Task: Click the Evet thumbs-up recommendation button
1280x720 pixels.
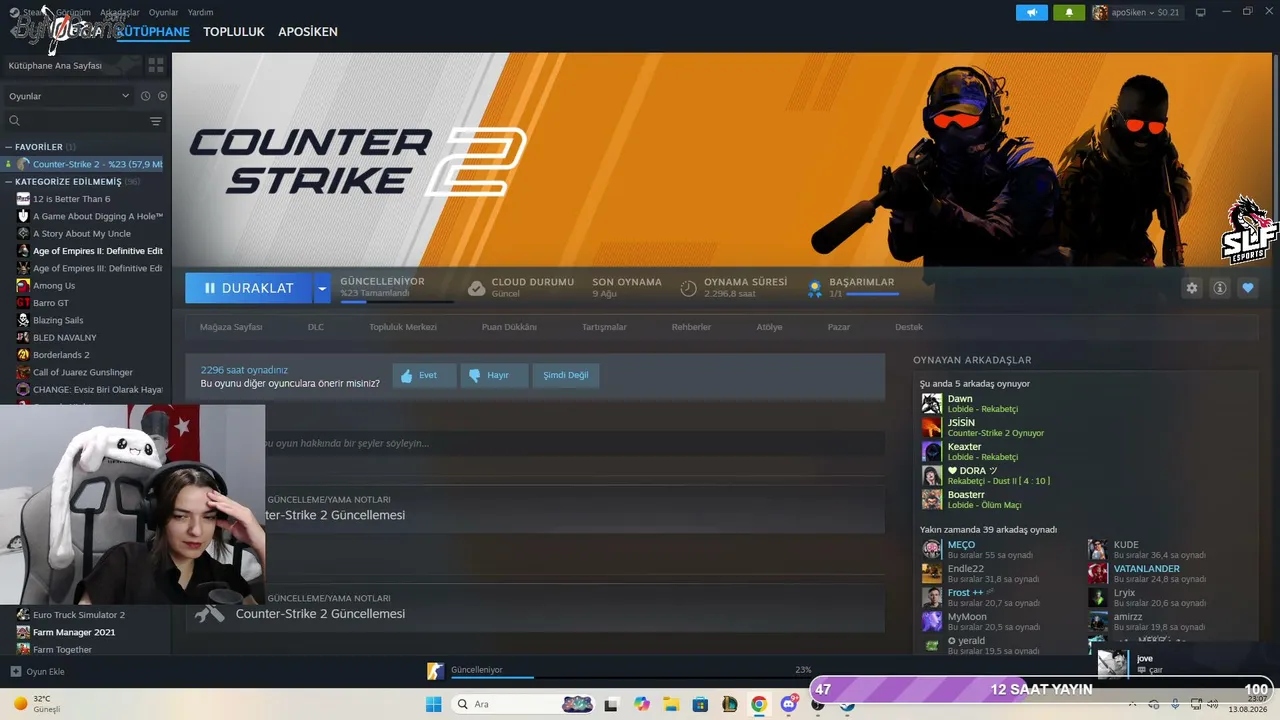Action: 424,375
